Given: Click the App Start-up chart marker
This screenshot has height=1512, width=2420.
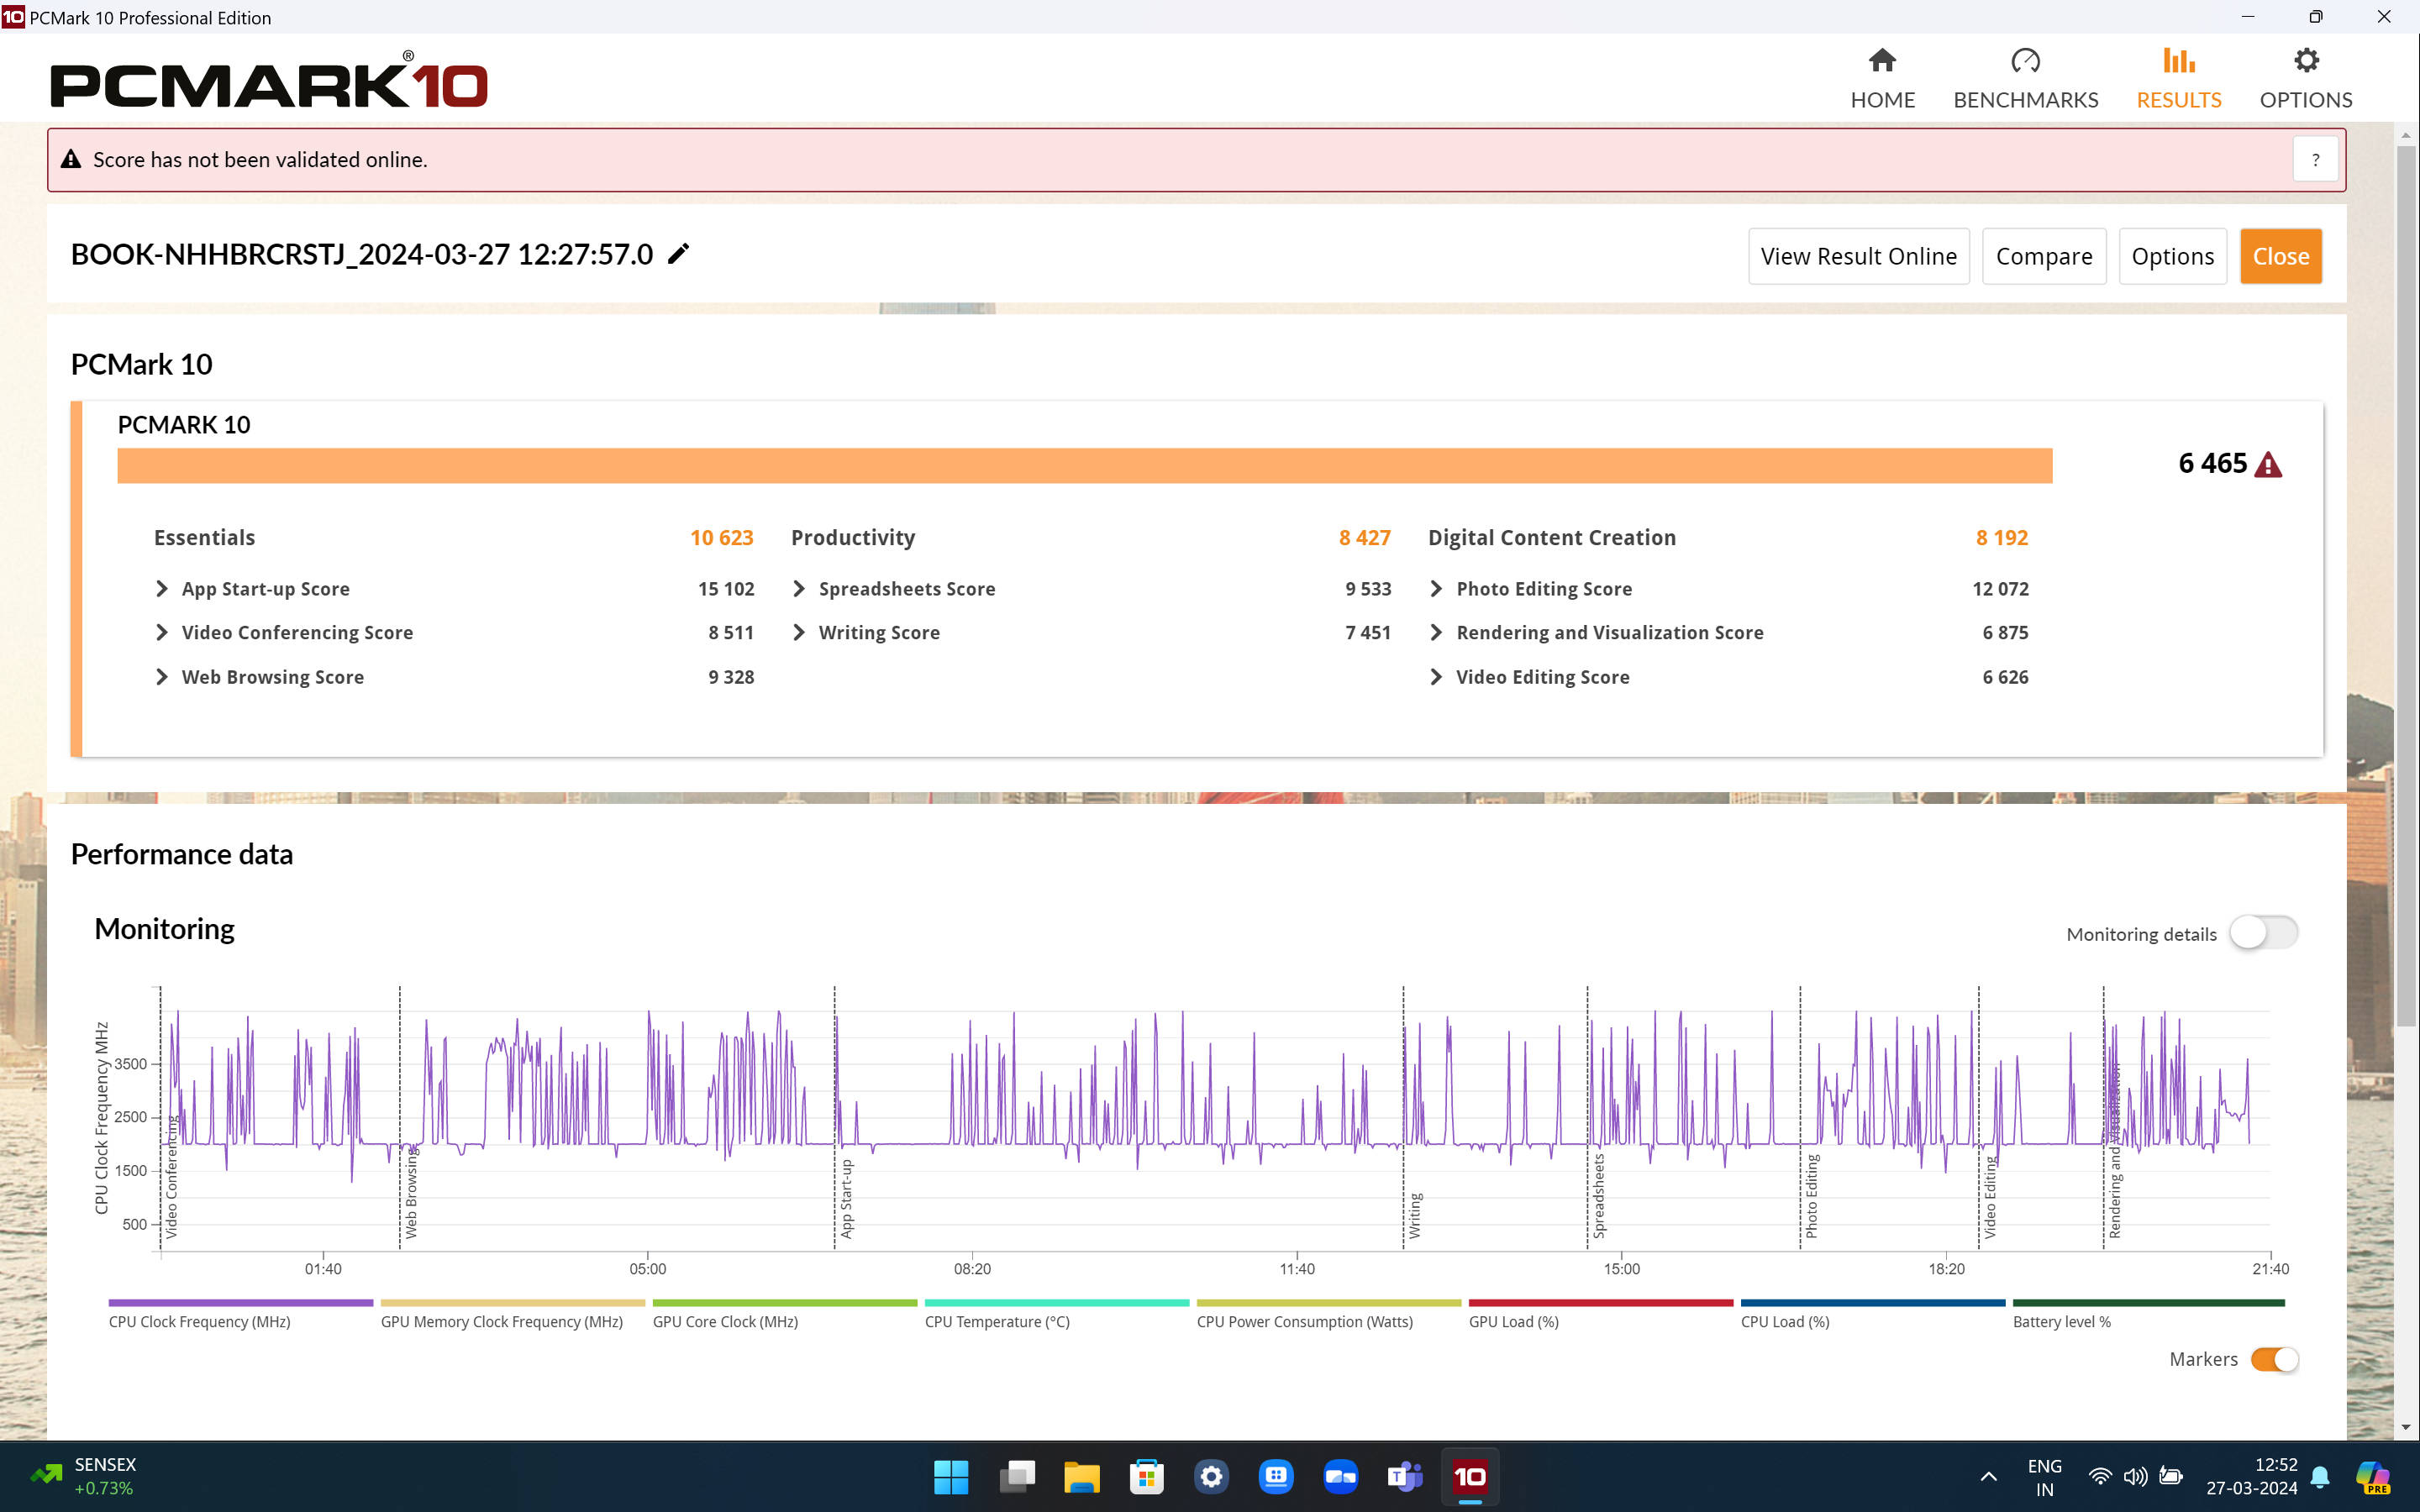Looking at the screenshot, I should [846, 1198].
